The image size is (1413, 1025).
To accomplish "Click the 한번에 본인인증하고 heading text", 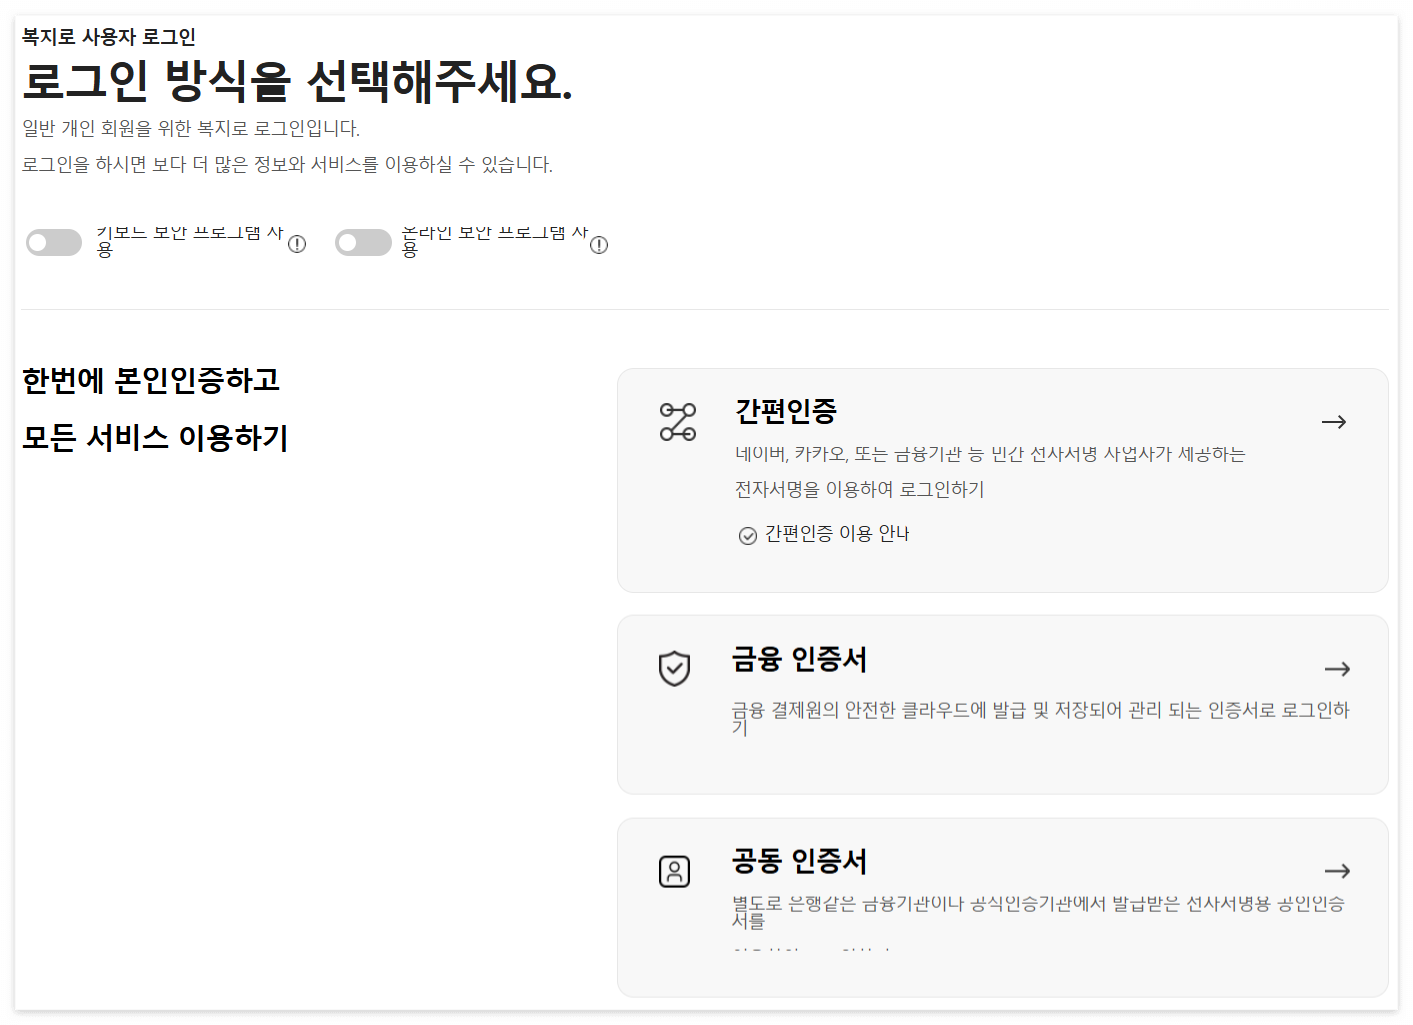I will pos(151,381).
